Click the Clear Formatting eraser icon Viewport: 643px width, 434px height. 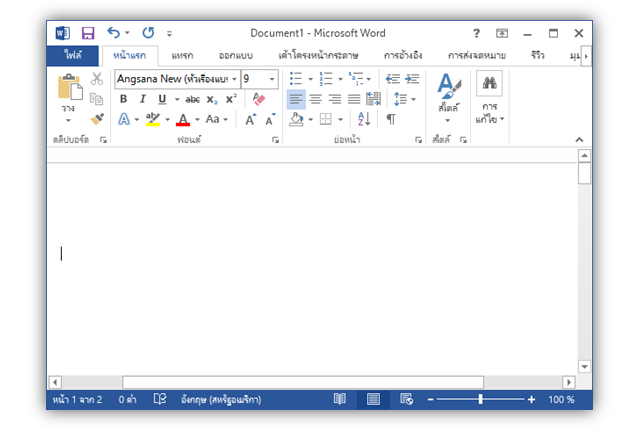(259, 99)
